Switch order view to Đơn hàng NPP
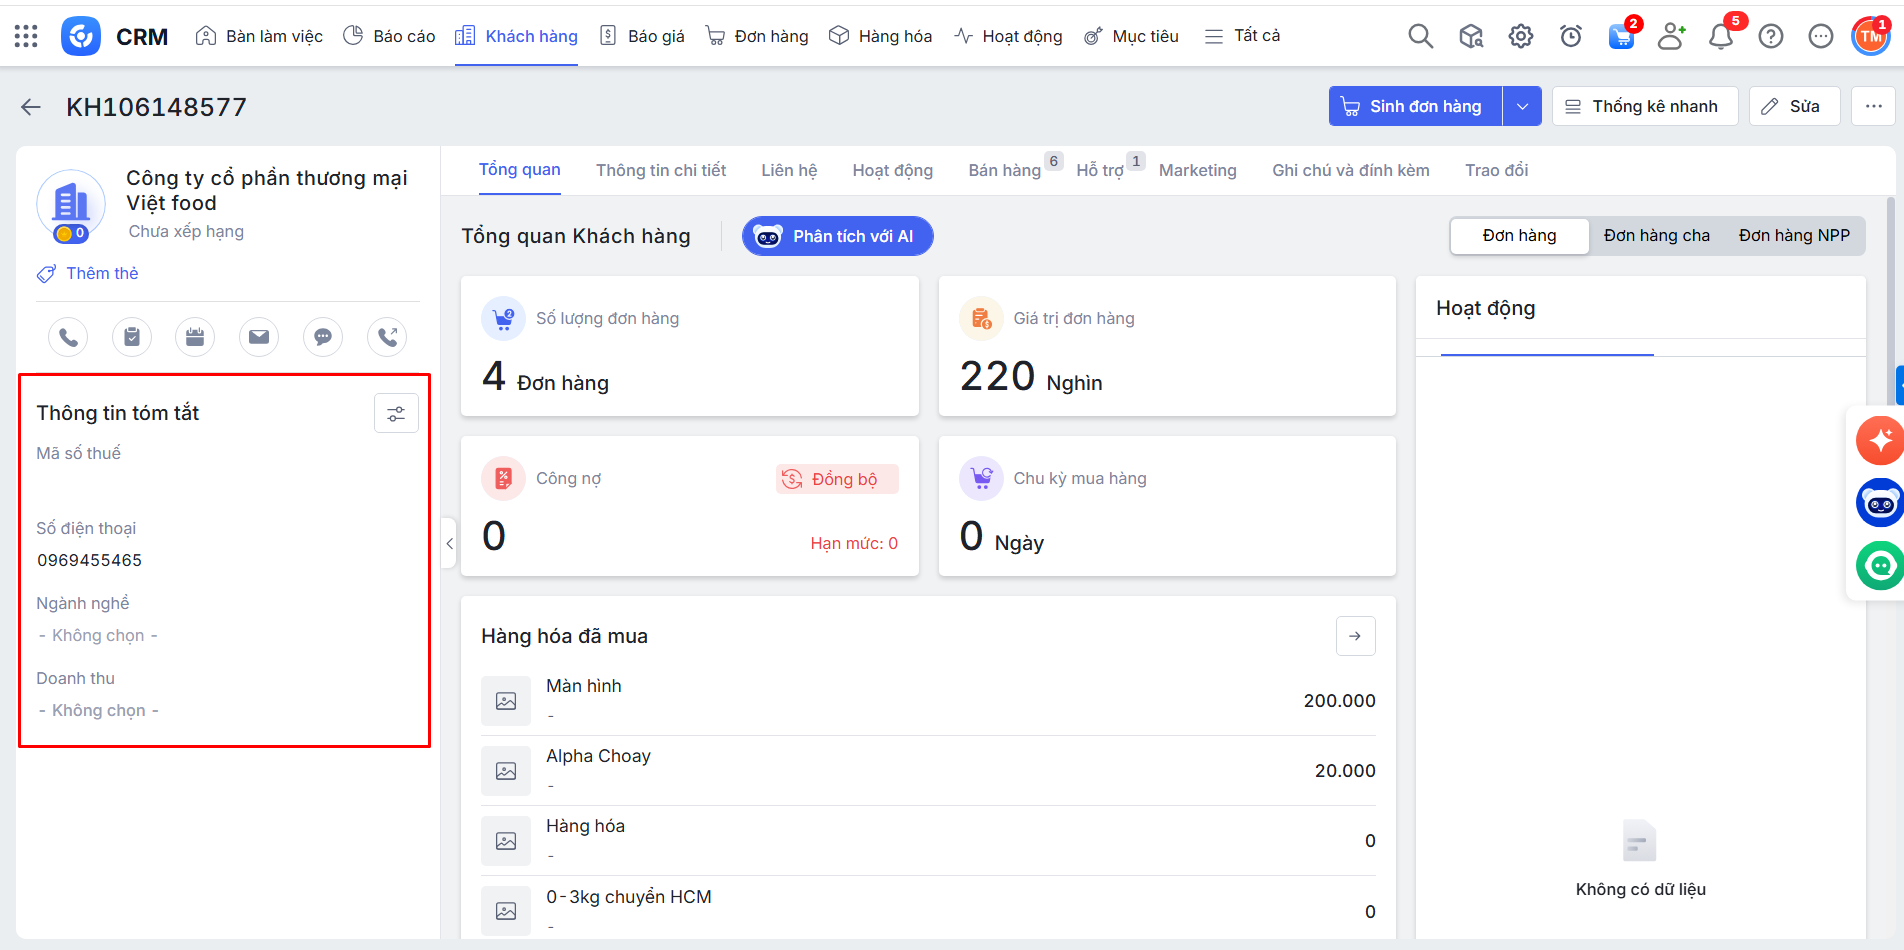1904x950 pixels. click(x=1794, y=236)
